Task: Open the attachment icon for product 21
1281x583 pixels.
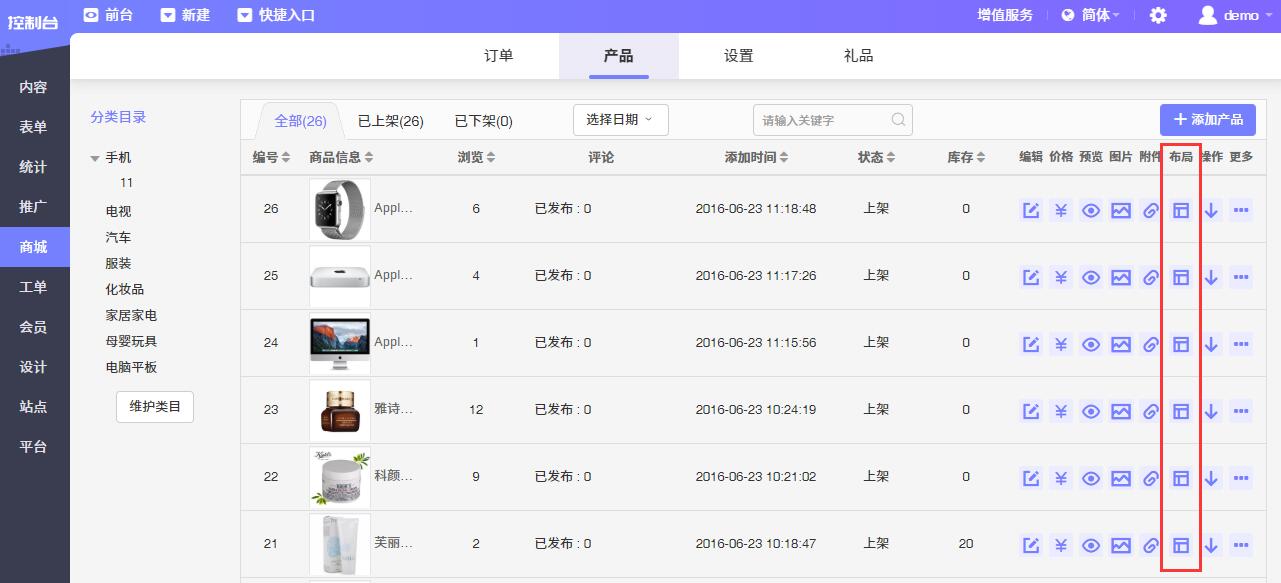Action: (1151, 545)
